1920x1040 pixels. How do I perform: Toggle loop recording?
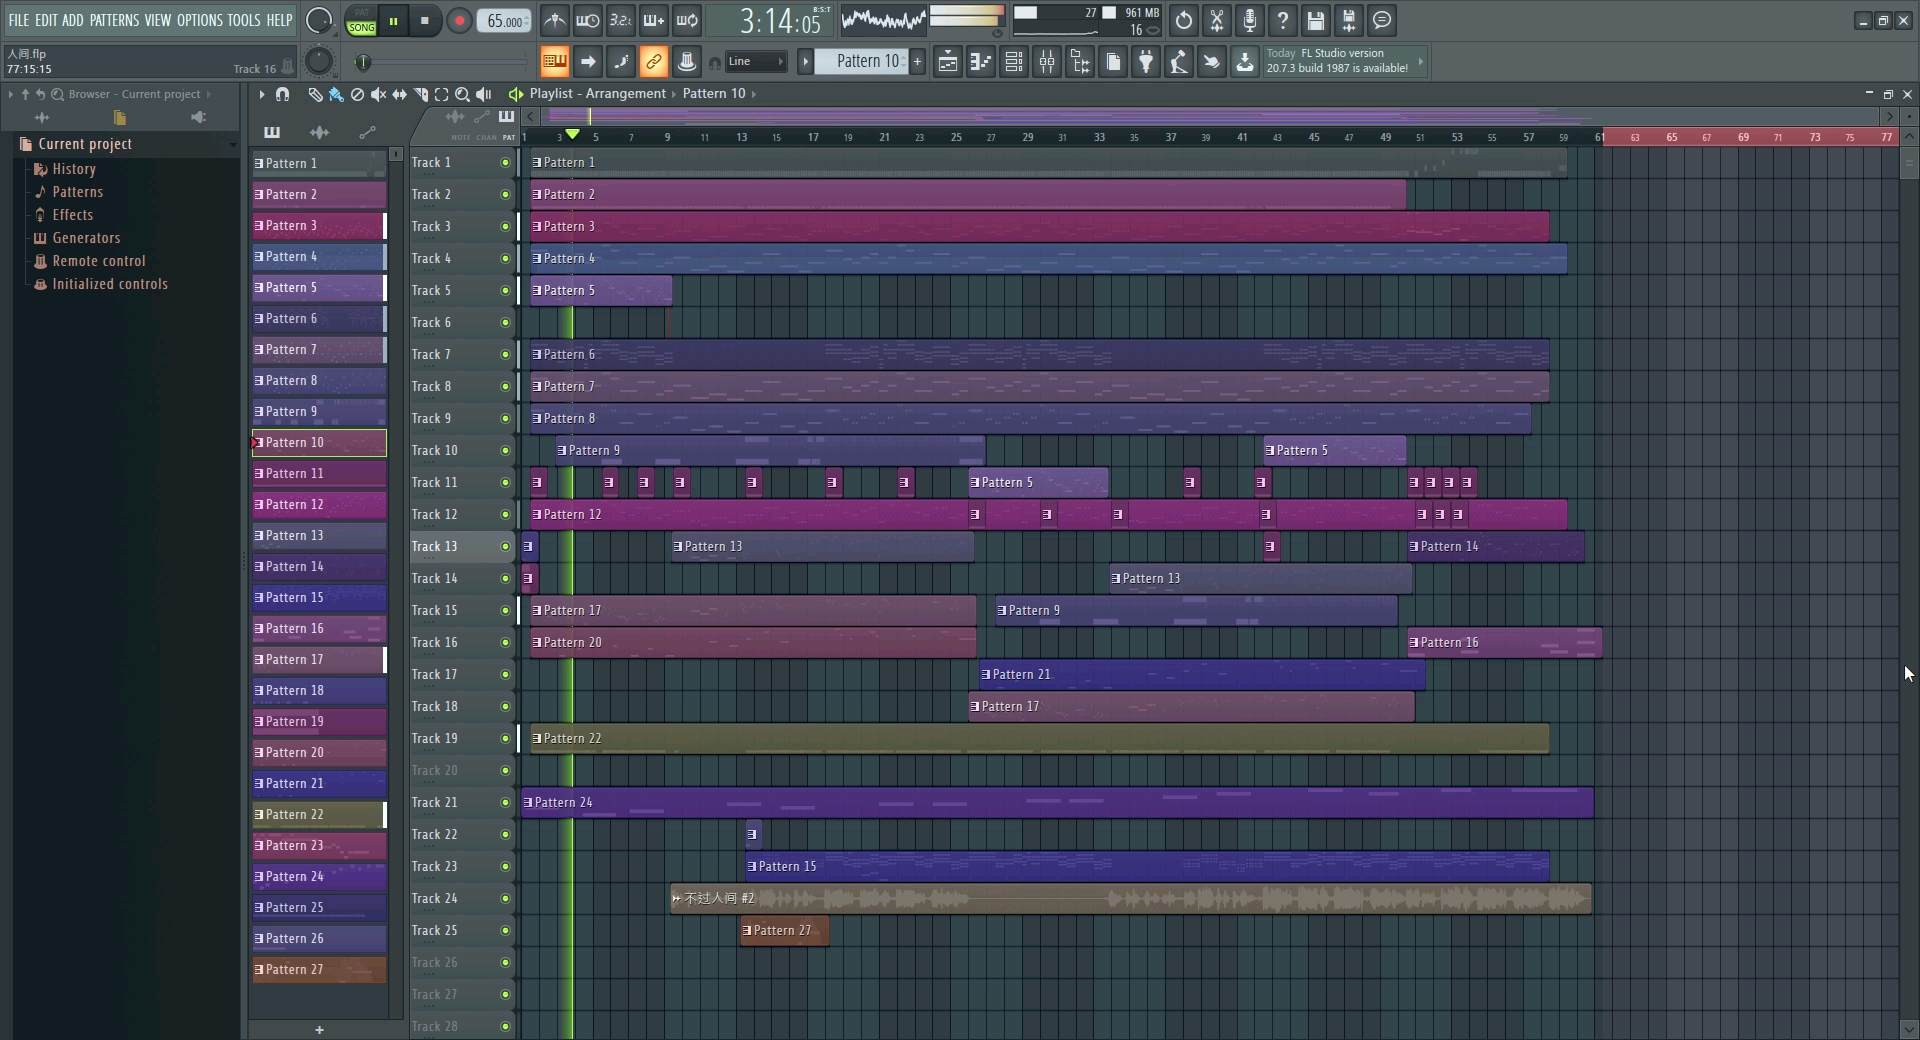pyautogui.click(x=686, y=20)
